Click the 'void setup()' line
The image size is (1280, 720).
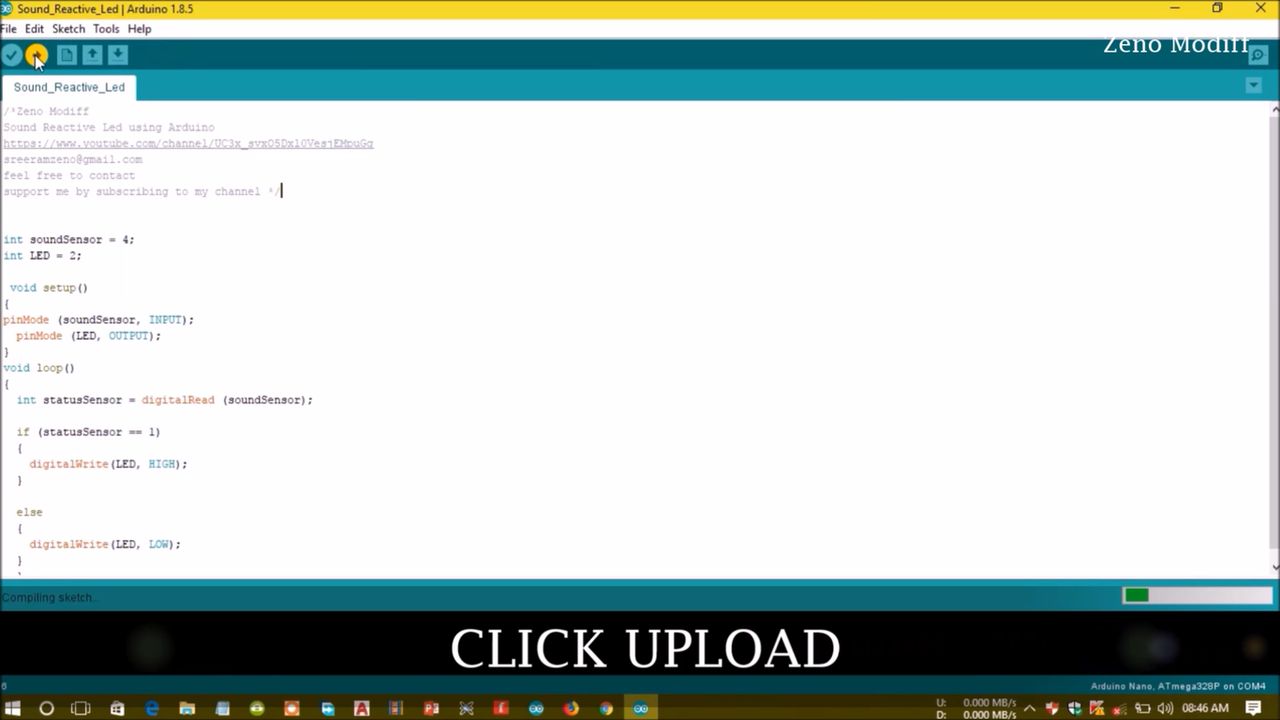pos(49,288)
